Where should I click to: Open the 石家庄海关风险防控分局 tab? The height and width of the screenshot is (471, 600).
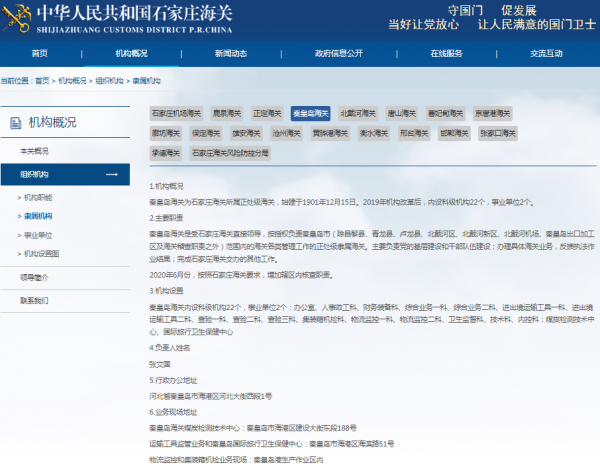230,153
